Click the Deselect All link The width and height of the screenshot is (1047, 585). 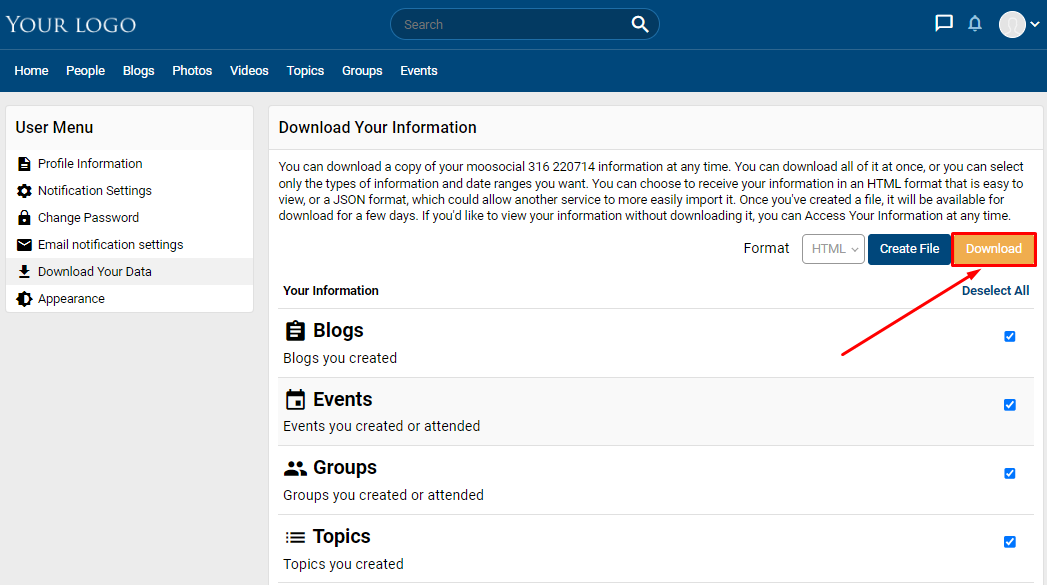[995, 290]
